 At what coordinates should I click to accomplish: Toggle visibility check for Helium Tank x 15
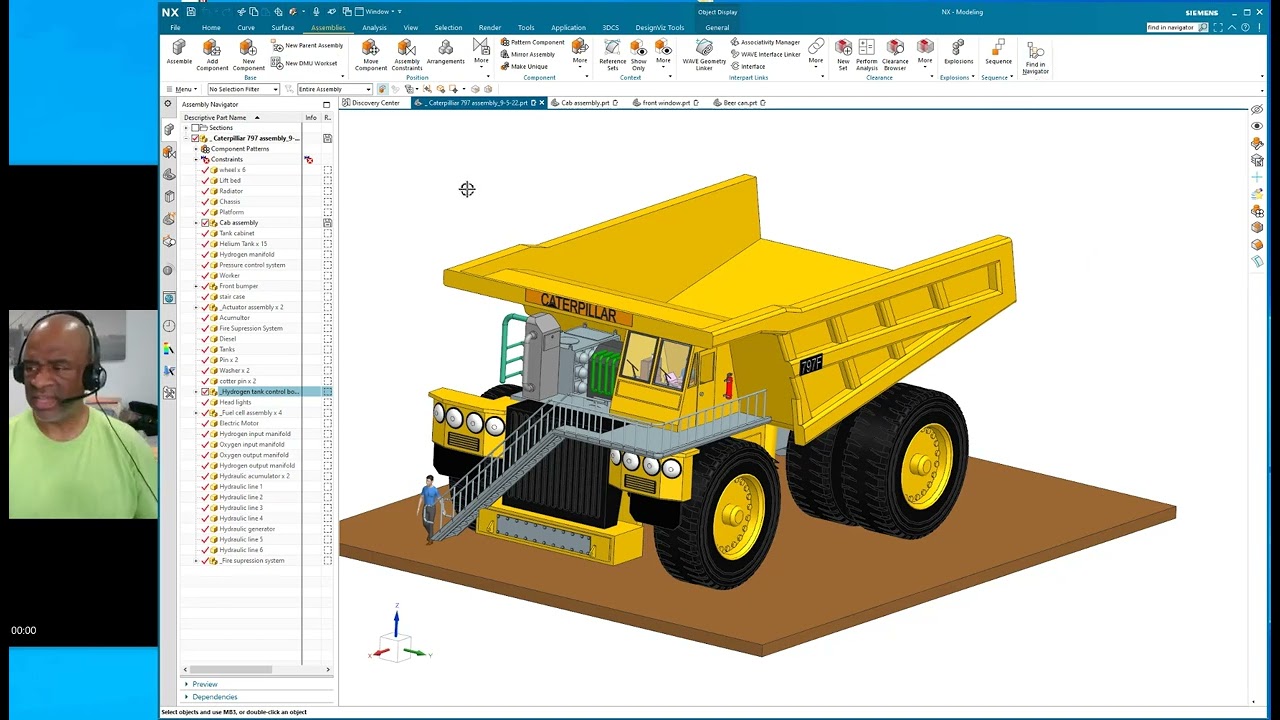tap(205, 244)
